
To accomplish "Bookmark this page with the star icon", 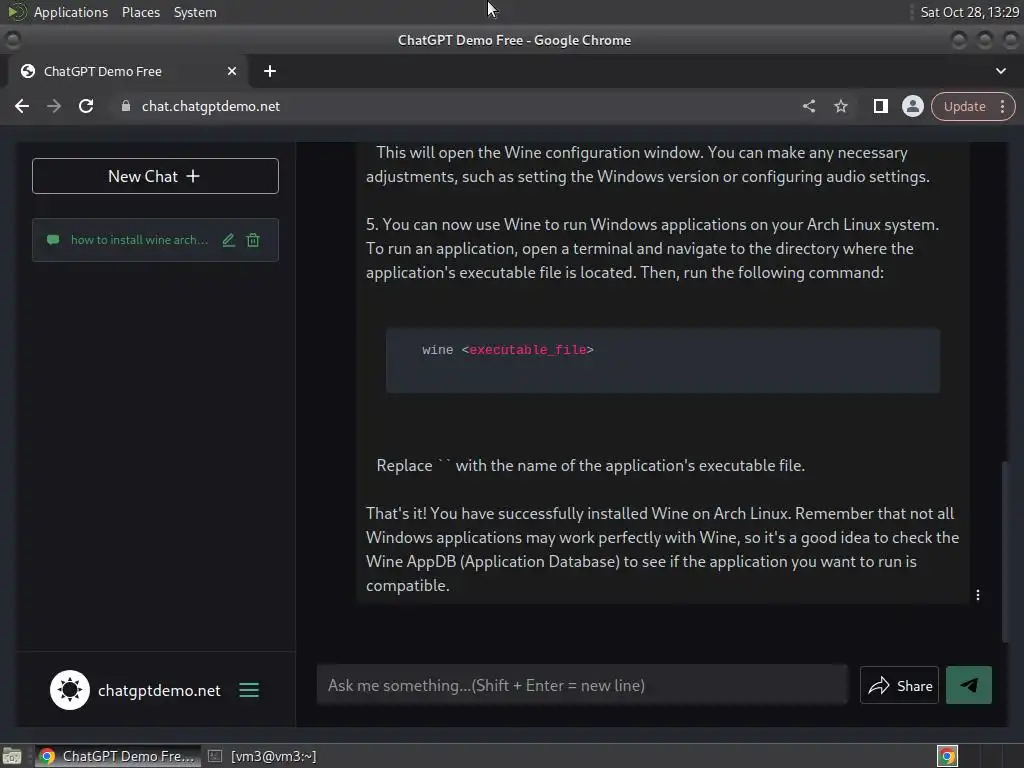I will pos(840,106).
